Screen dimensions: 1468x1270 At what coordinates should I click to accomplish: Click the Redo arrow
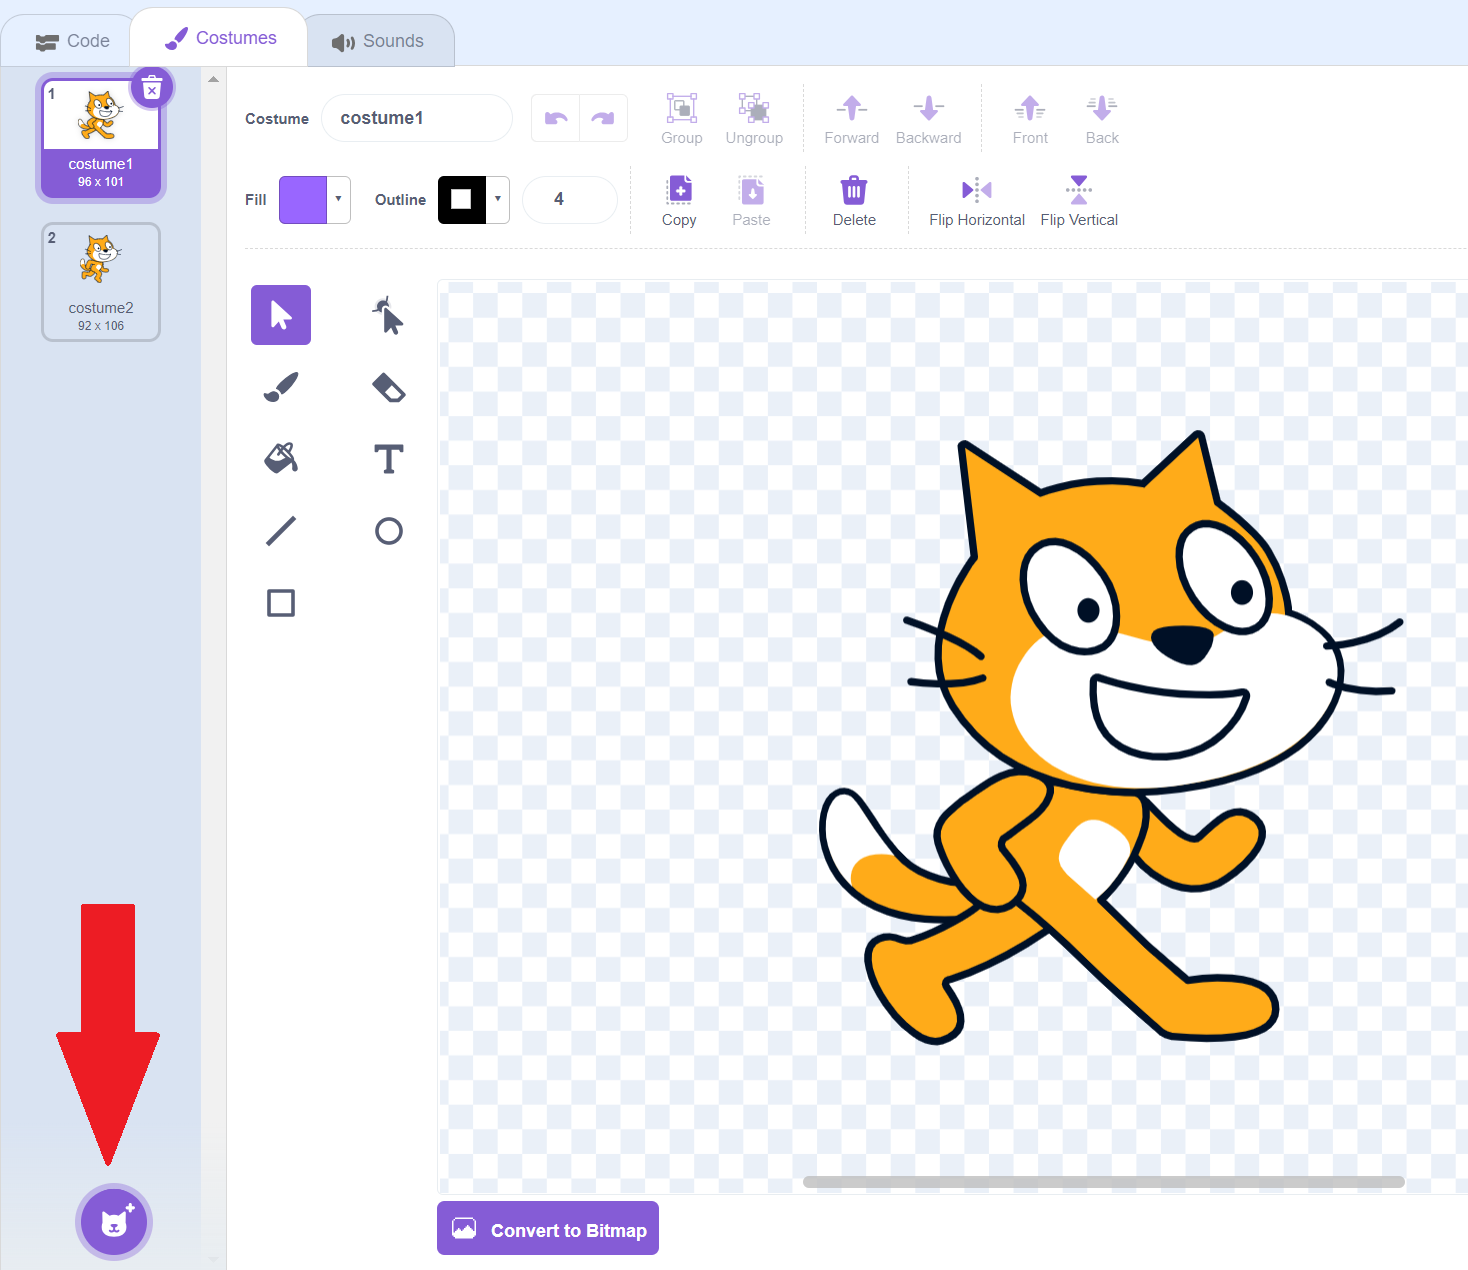coord(603,118)
